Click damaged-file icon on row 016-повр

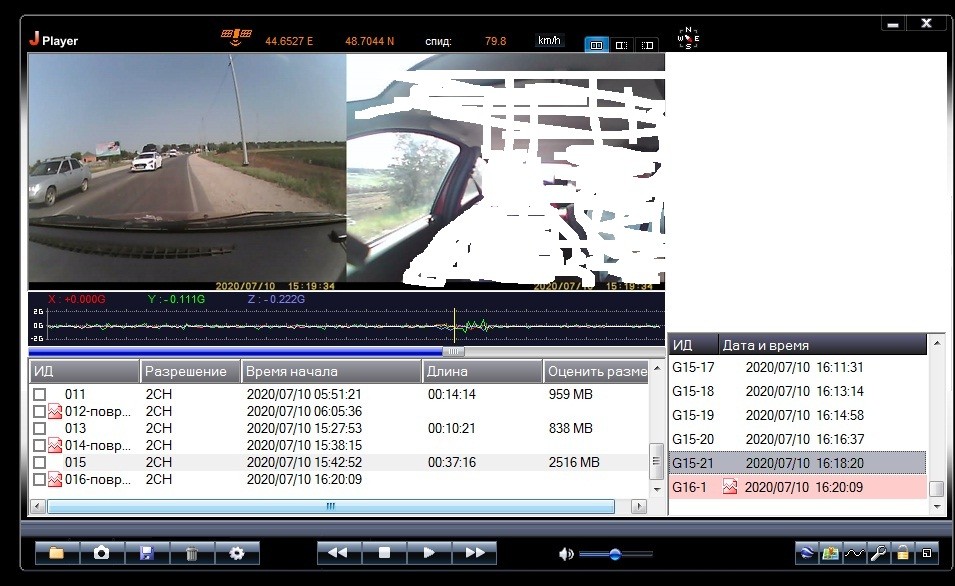click(x=55, y=480)
